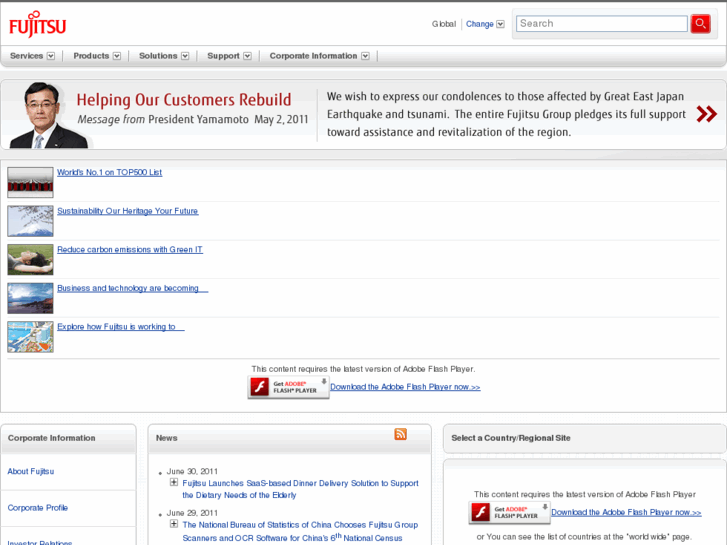Open Business and technology are becoming link
727x545 pixels.
tap(133, 288)
